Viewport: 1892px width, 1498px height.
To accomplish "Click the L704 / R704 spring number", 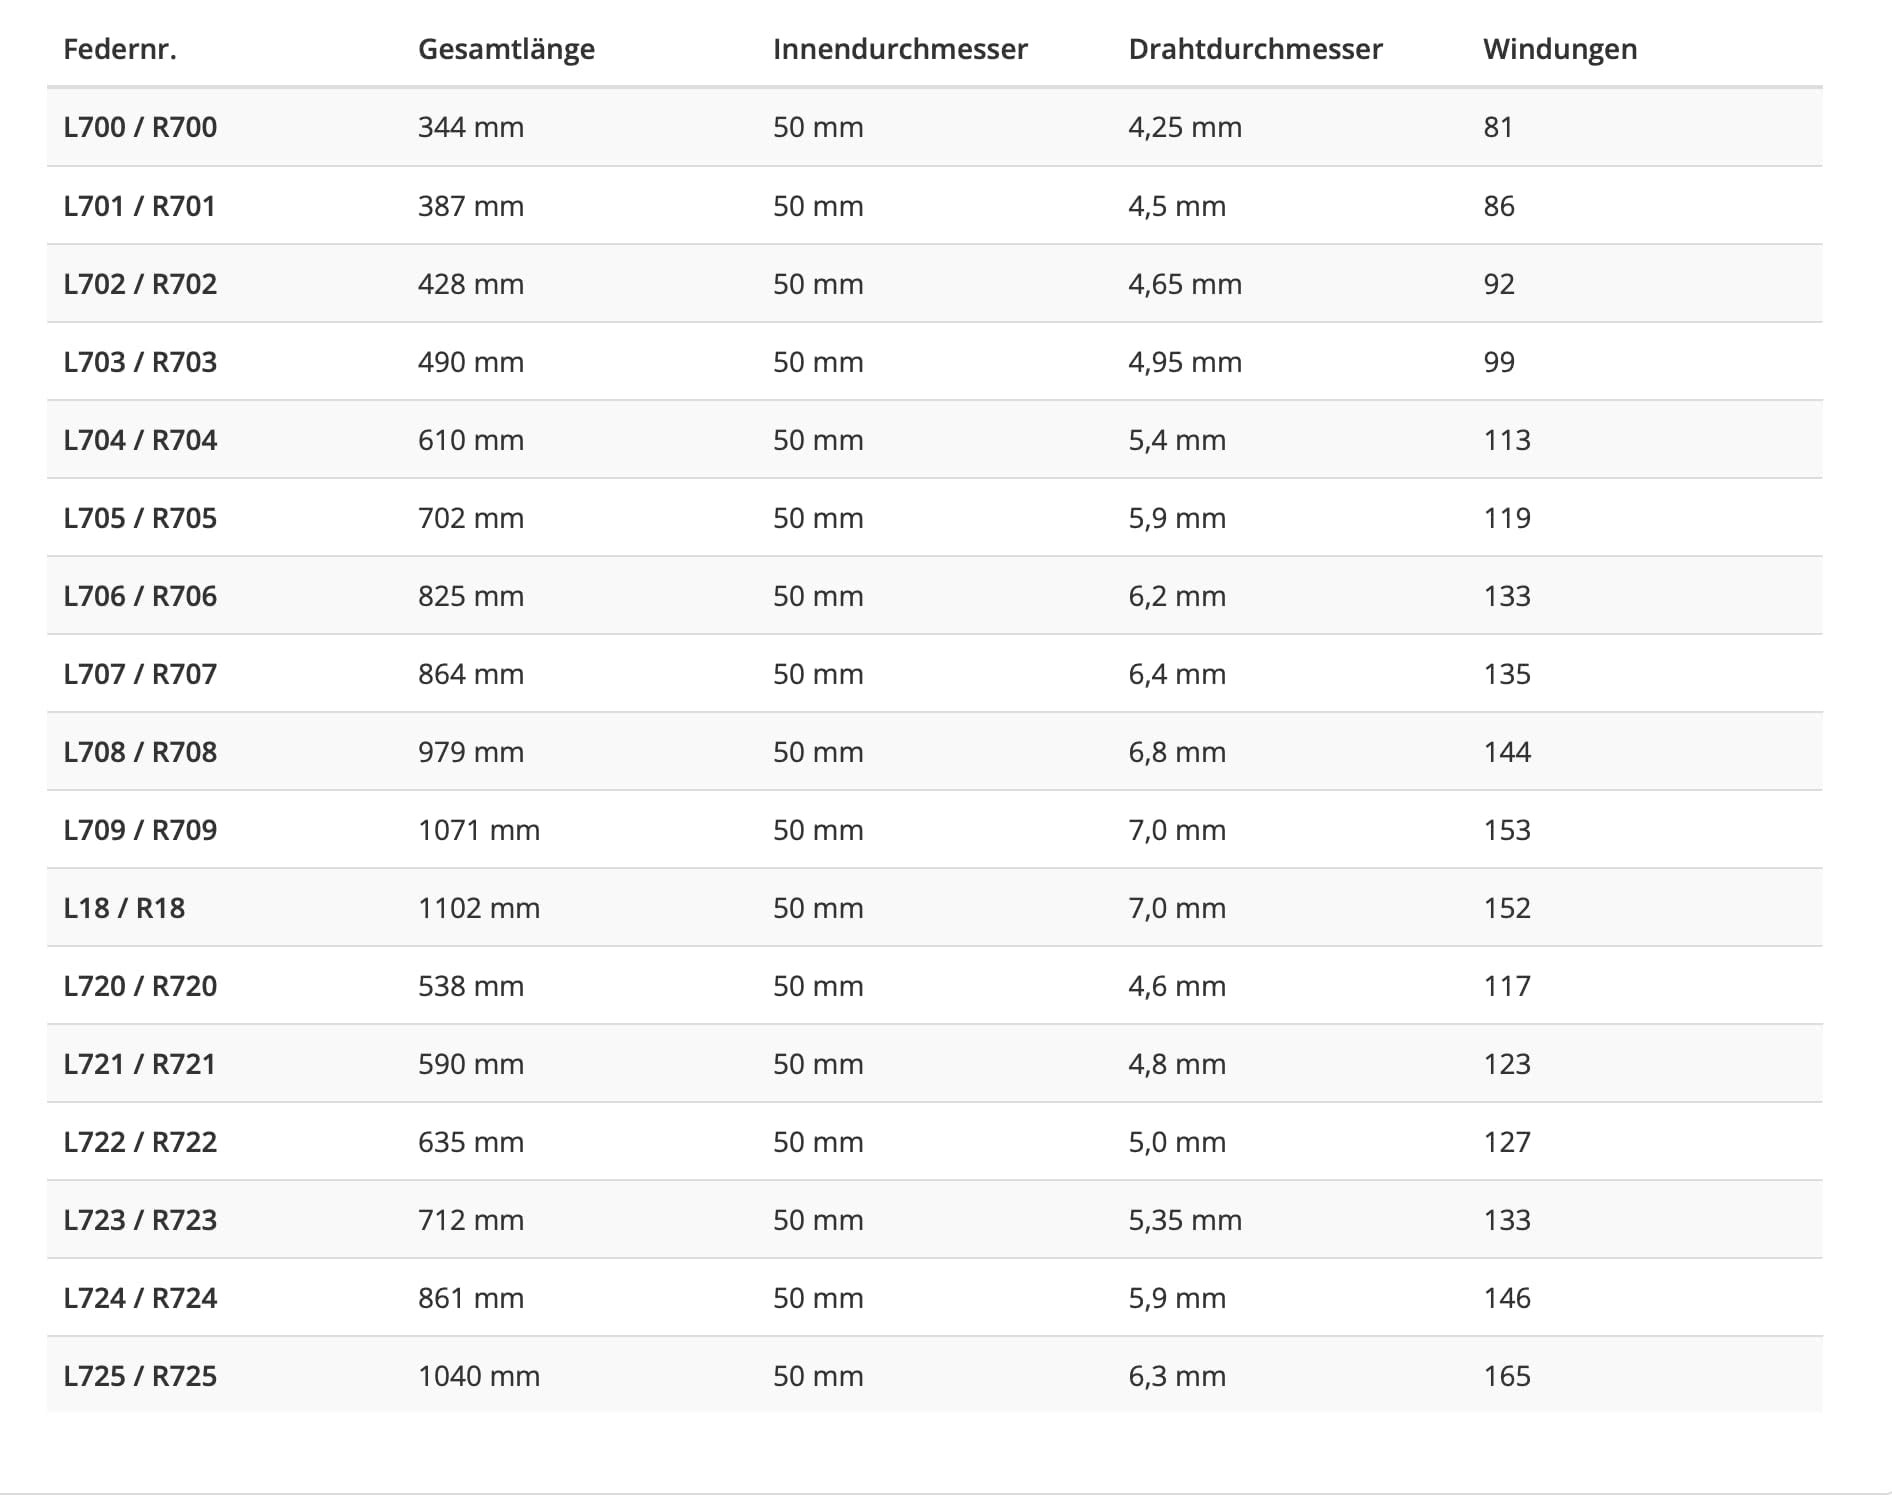I will point(140,440).
